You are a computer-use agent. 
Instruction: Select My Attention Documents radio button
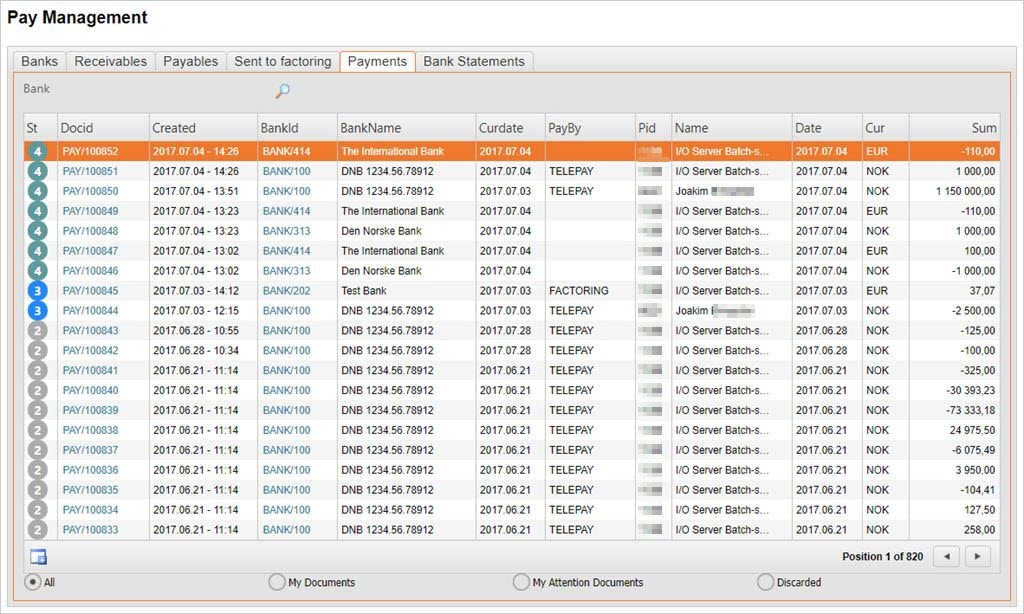click(x=521, y=582)
